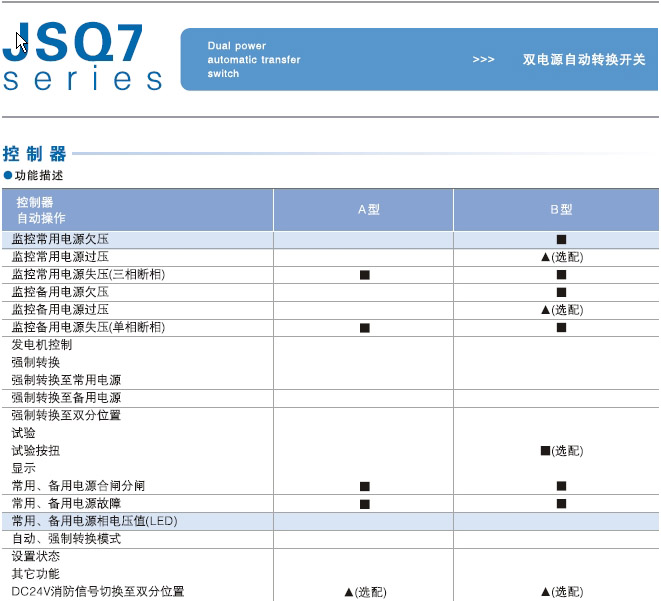Viewport: 661px width, 601px height.
Task: Click the B型 square mark for 合闸分闸 row
Action: (561, 486)
